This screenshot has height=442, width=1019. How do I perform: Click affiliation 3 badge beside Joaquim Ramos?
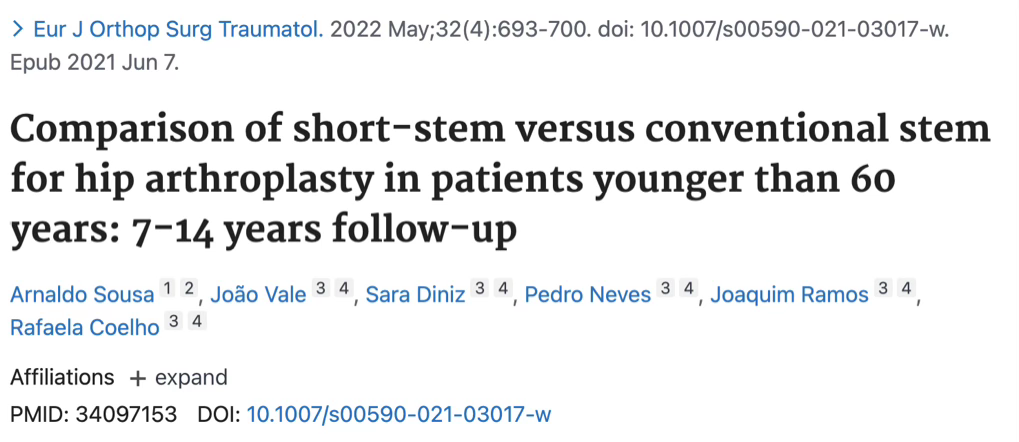882,289
